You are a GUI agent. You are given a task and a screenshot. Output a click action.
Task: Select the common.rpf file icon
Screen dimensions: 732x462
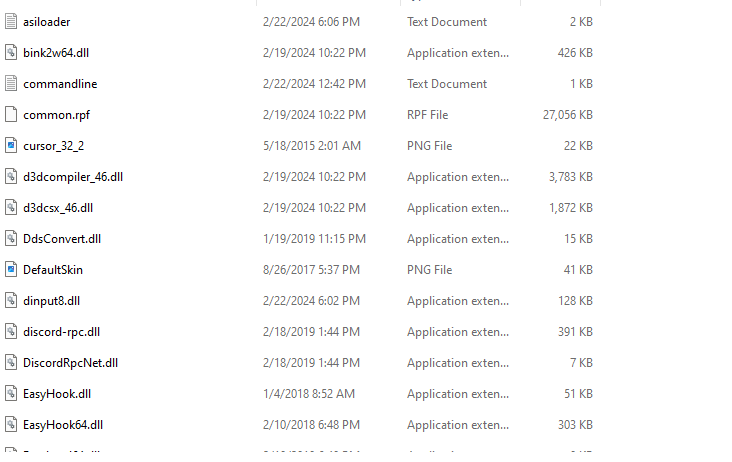click(11, 115)
